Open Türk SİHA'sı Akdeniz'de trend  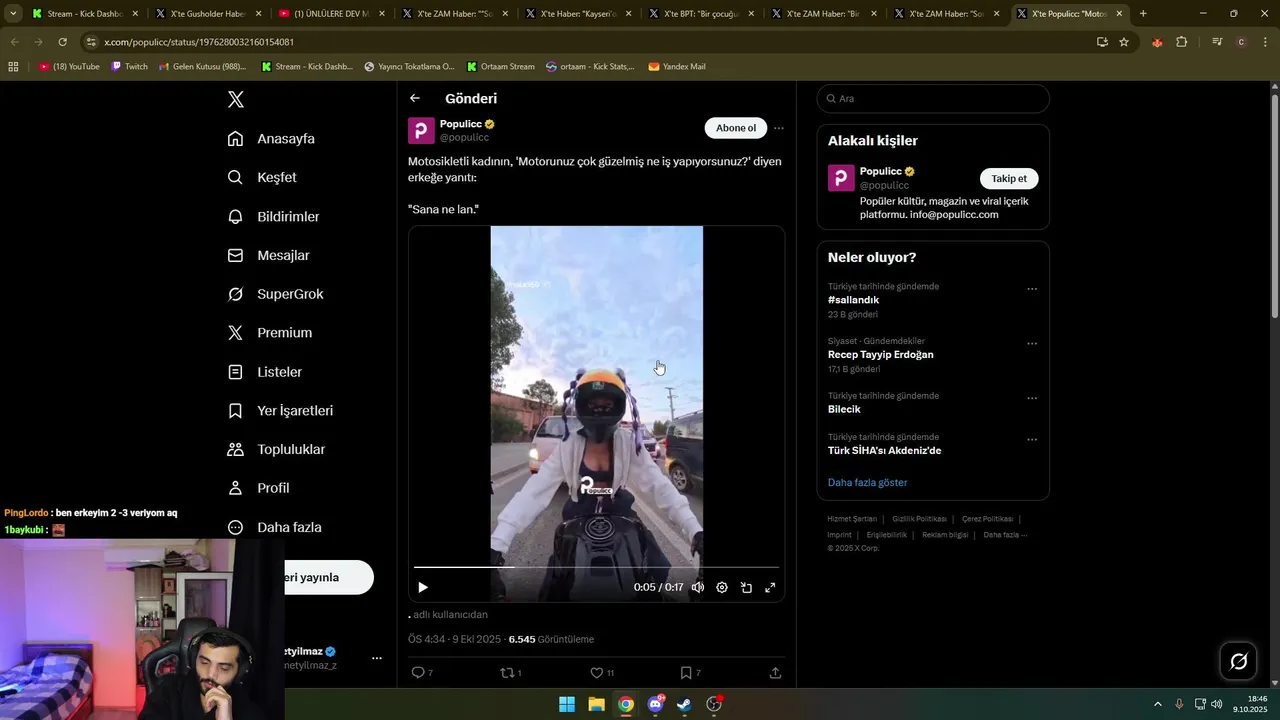click(x=884, y=451)
